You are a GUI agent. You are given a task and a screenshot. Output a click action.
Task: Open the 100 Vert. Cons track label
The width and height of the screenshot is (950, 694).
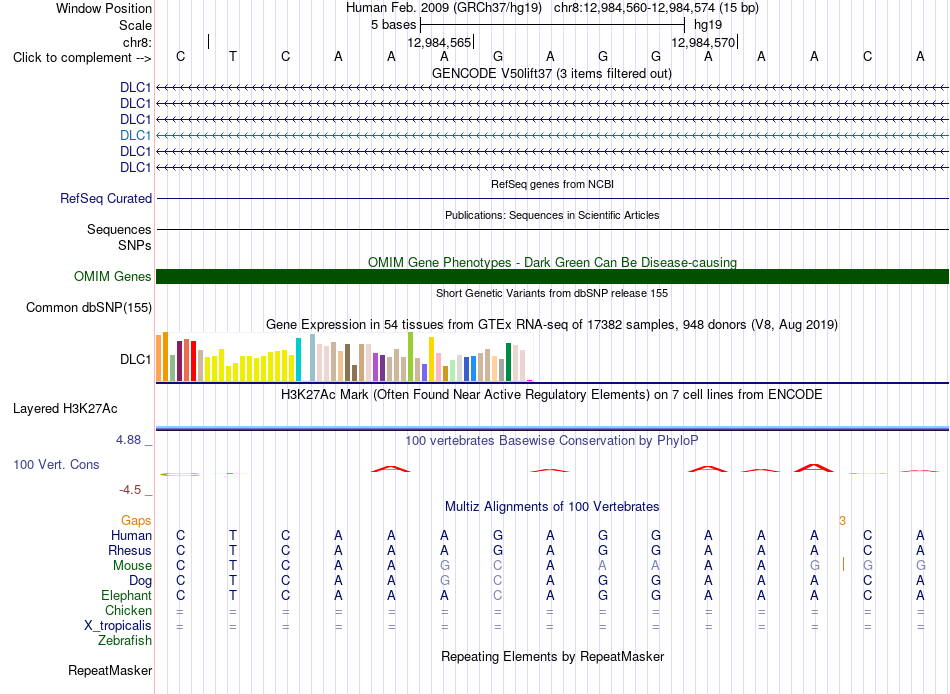56,464
